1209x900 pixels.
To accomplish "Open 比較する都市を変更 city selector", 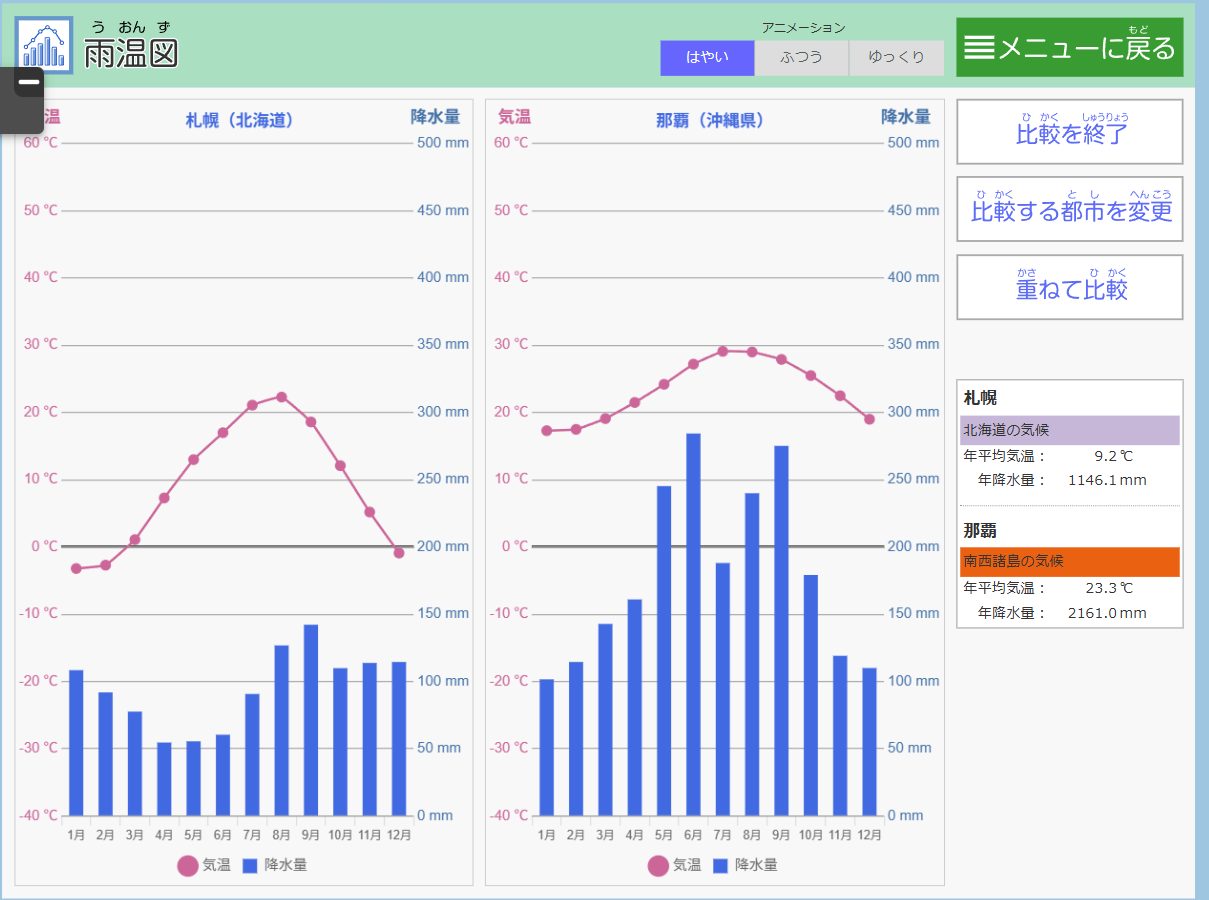I will (1069, 209).
